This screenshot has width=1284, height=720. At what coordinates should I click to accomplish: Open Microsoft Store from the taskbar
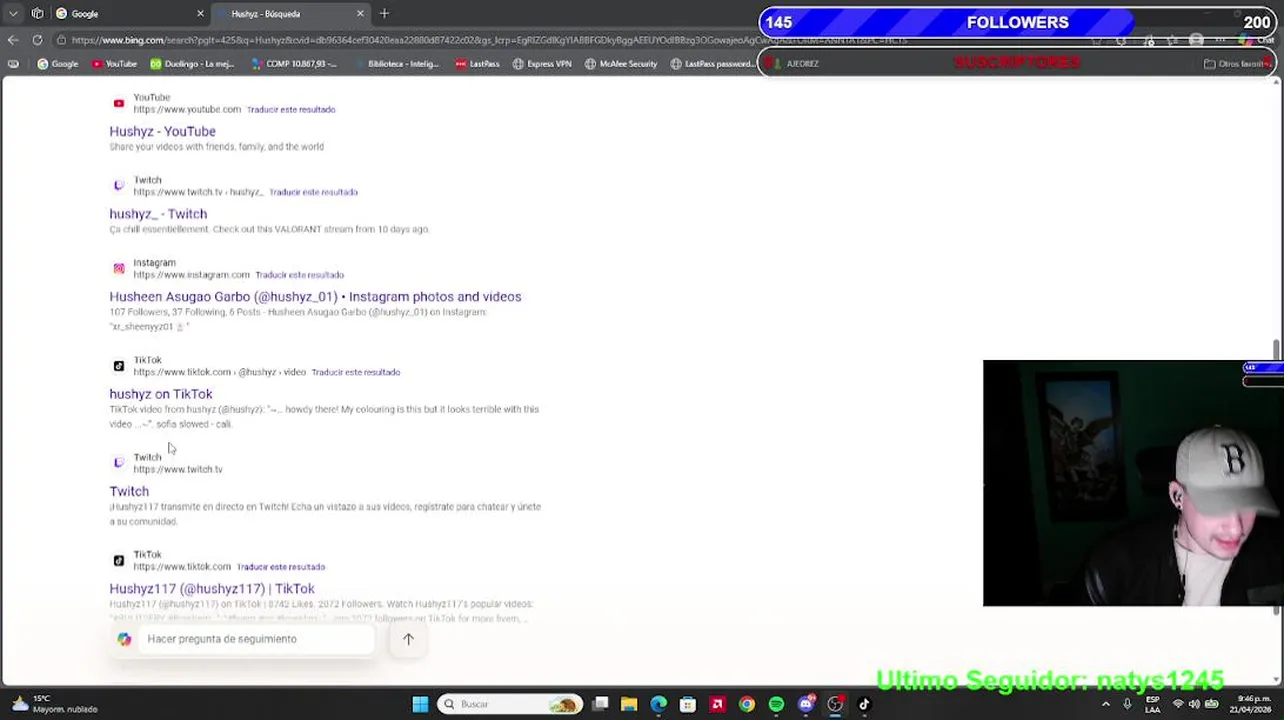click(x=688, y=704)
